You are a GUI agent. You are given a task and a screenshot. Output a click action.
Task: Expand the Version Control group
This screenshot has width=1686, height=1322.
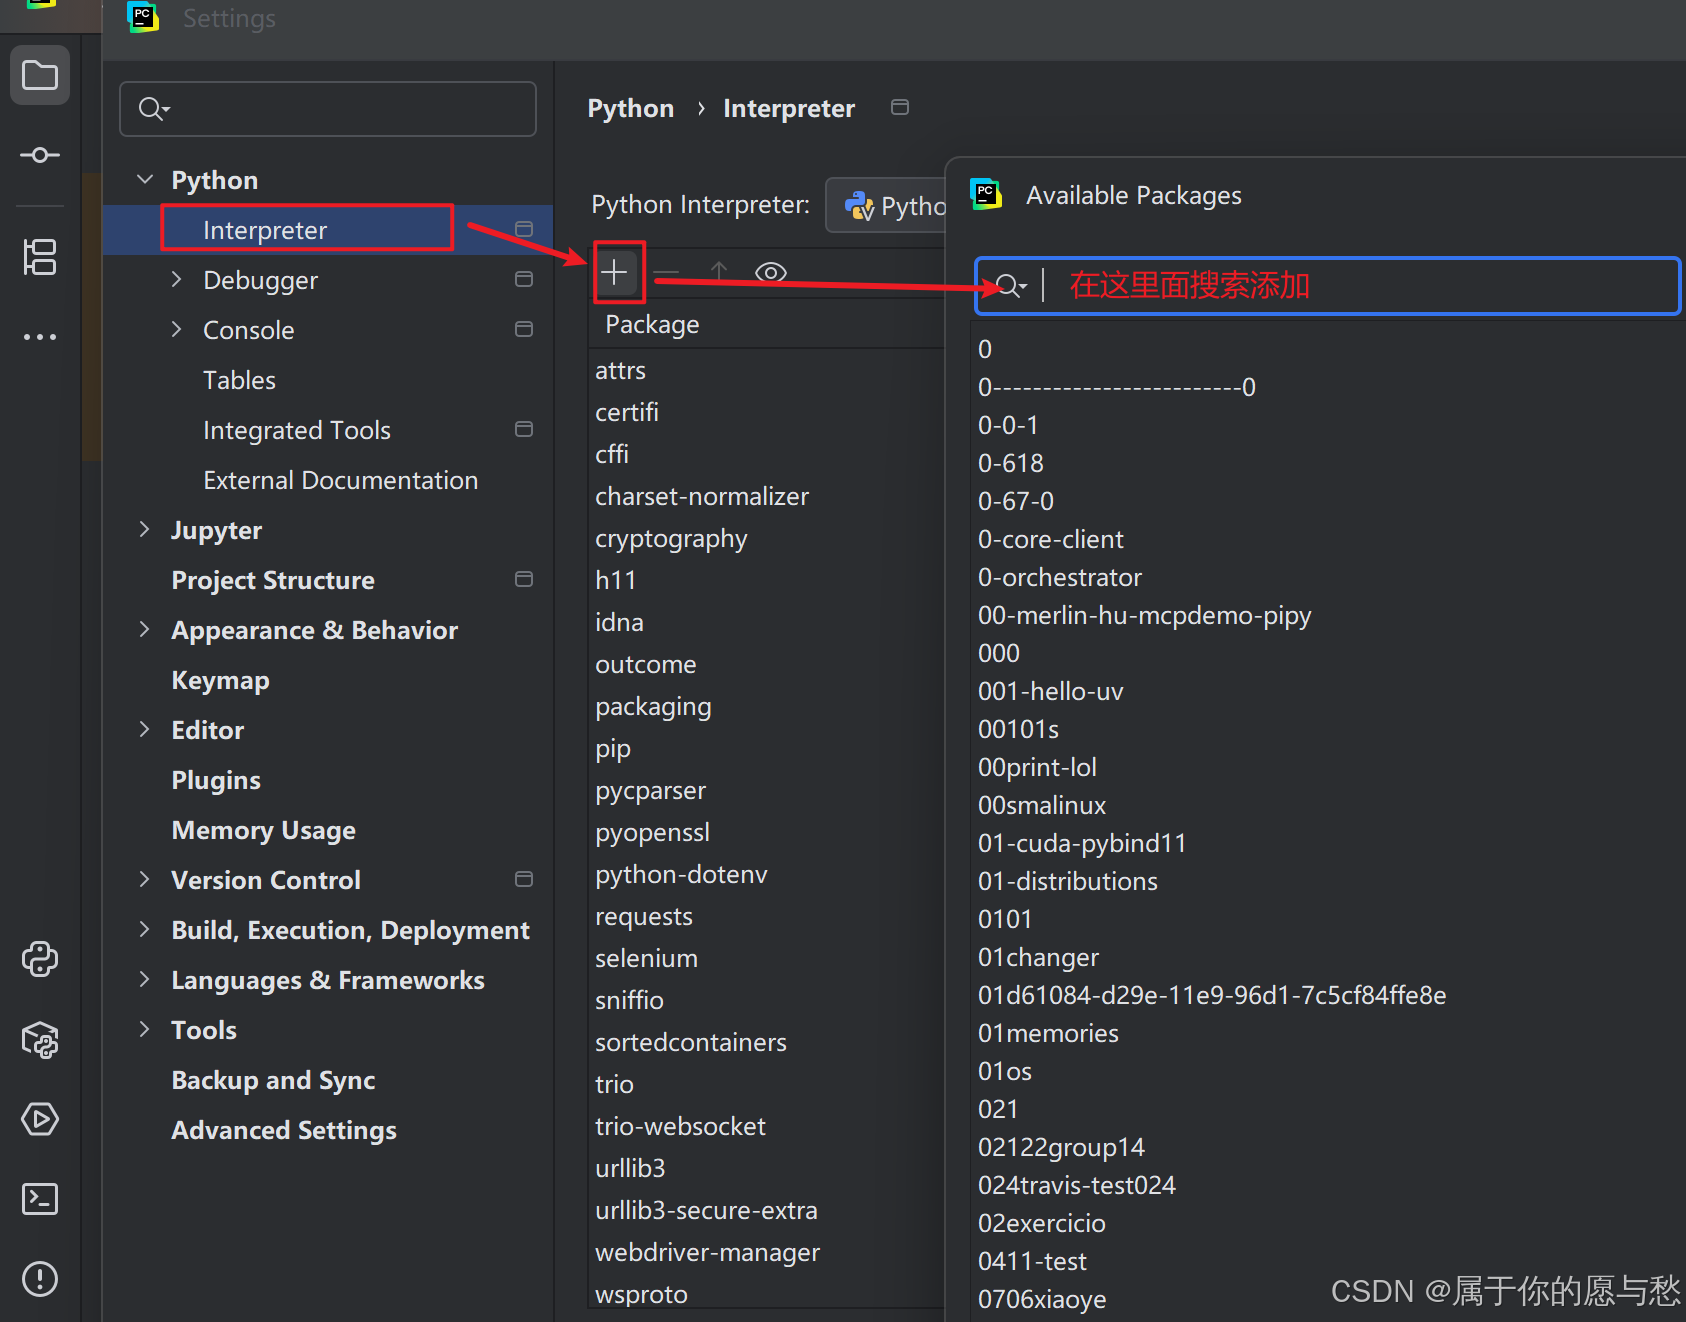145,879
